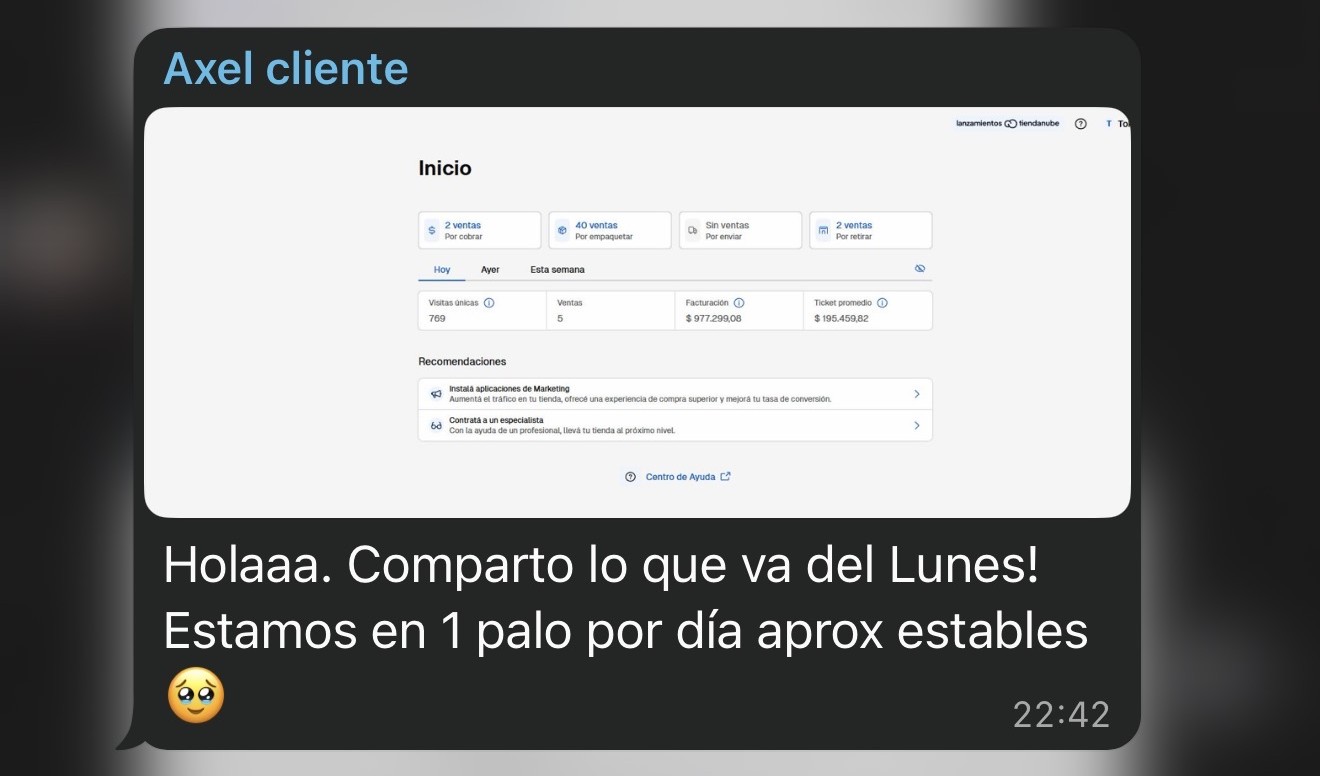
Task: Click the dollar icon on Por cobrar card
Action: click(x=431, y=229)
